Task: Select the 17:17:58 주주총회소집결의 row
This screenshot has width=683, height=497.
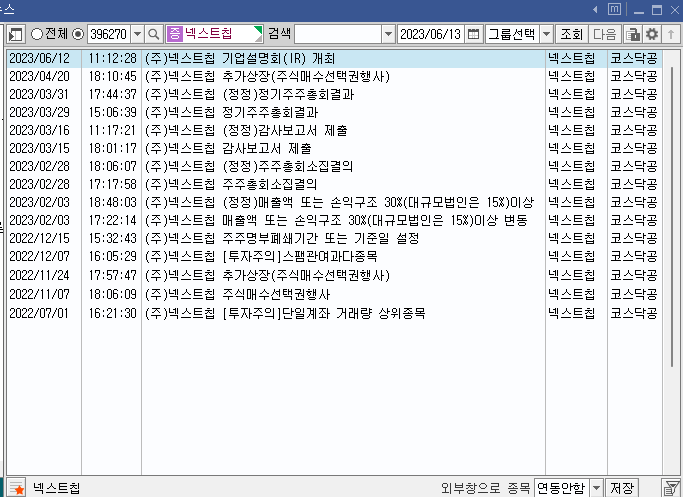Action: (334, 184)
